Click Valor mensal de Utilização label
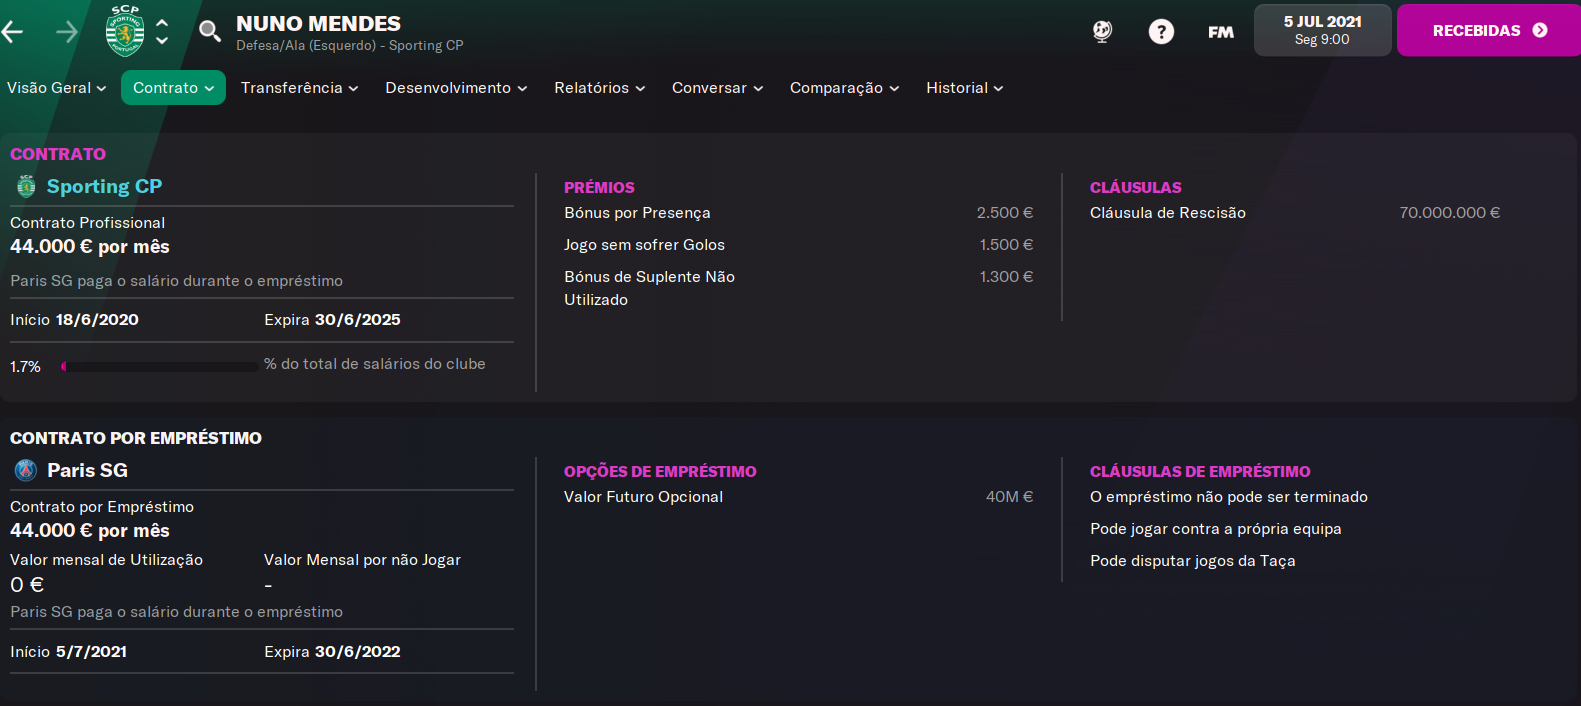Image resolution: width=1581 pixels, height=706 pixels. (106, 560)
